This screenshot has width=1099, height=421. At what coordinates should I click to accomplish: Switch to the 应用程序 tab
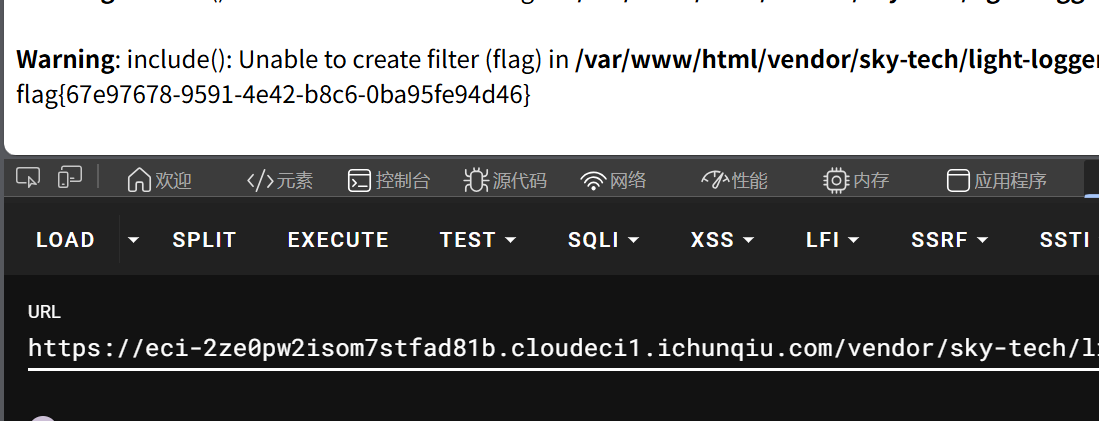[996, 180]
